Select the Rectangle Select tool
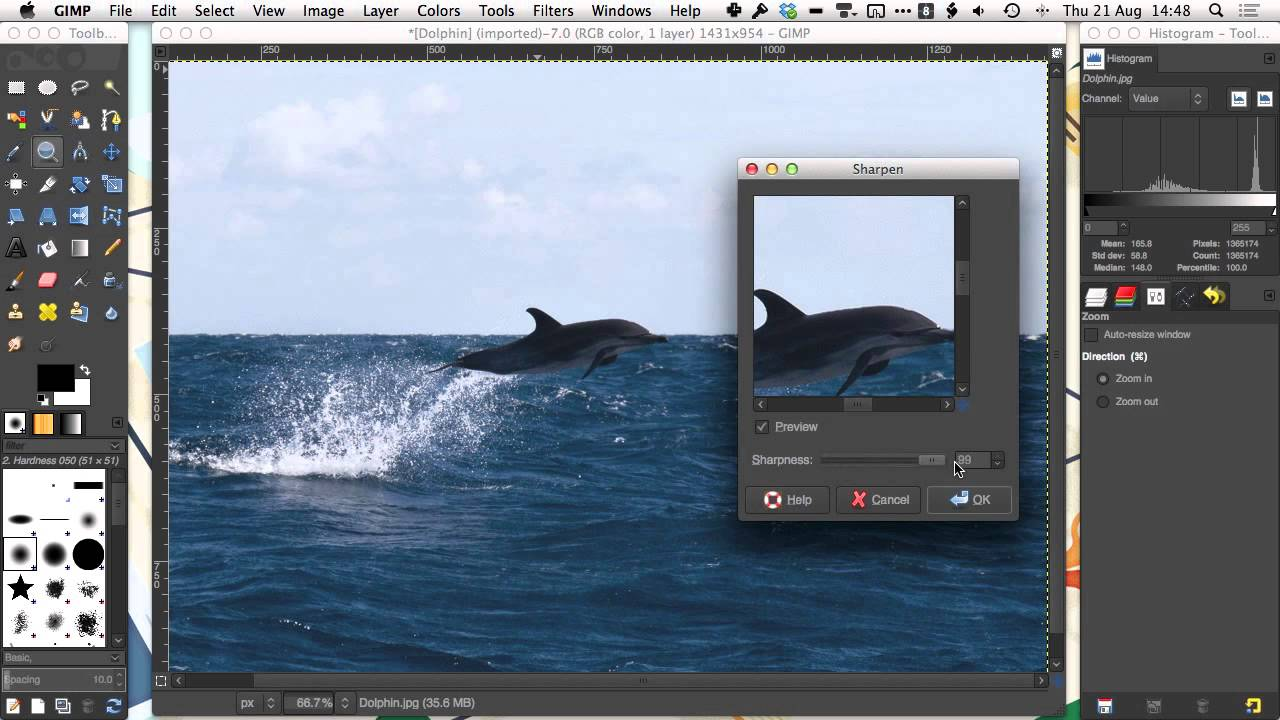 (x=16, y=87)
